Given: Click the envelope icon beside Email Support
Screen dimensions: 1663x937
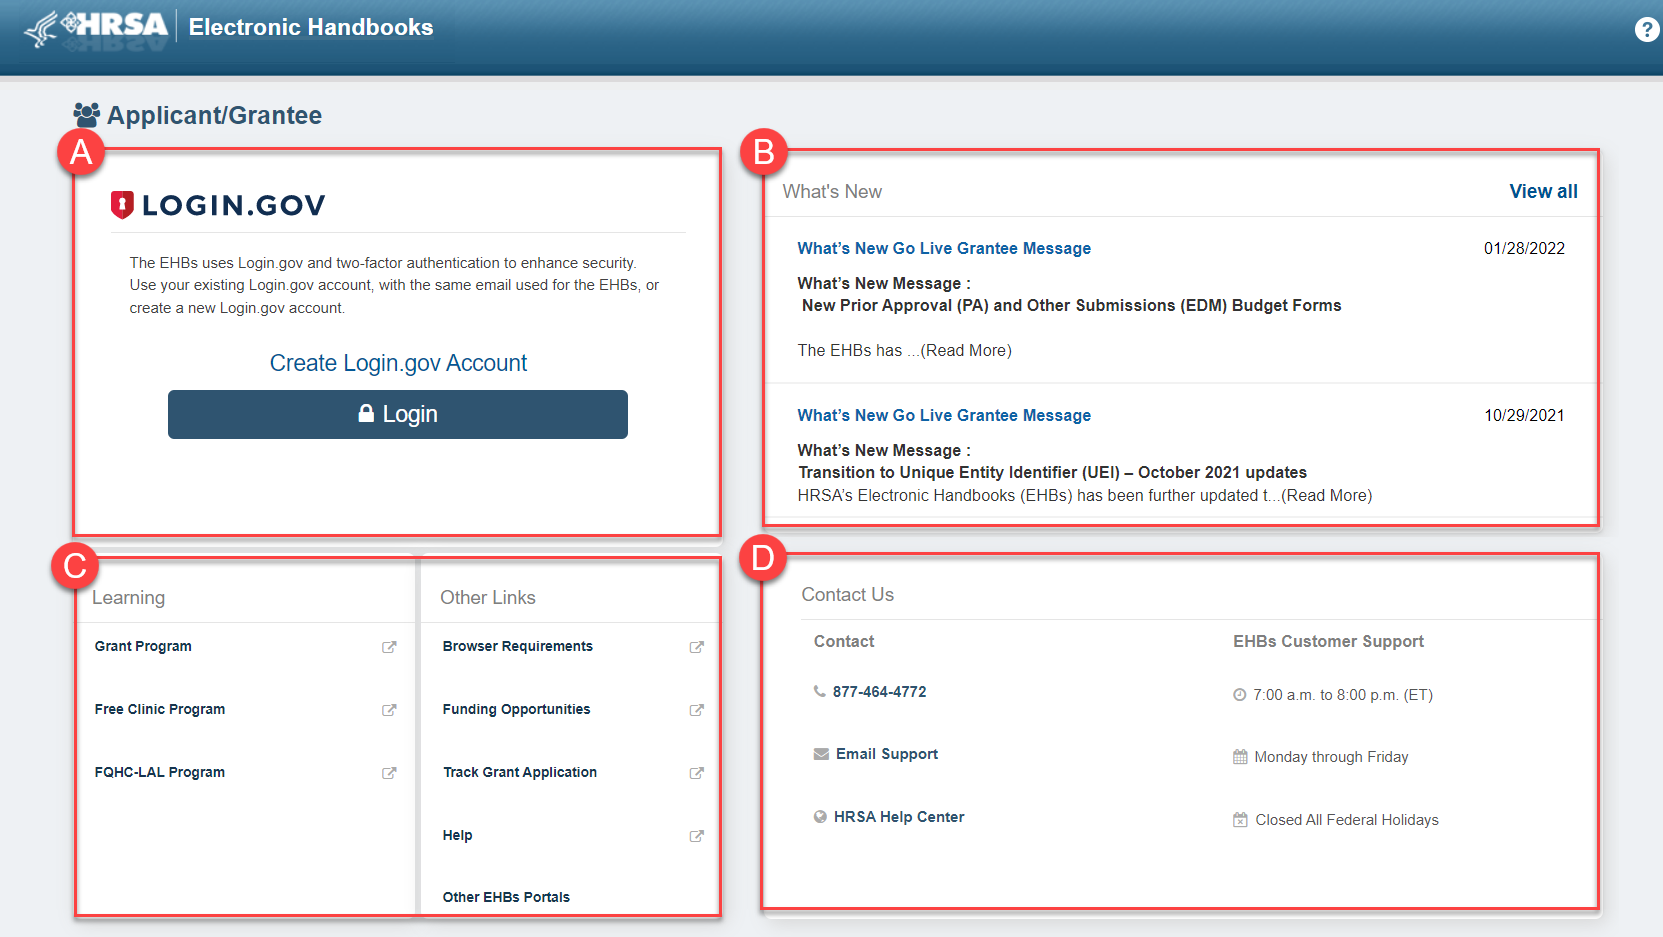Looking at the screenshot, I should [x=821, y=754].
